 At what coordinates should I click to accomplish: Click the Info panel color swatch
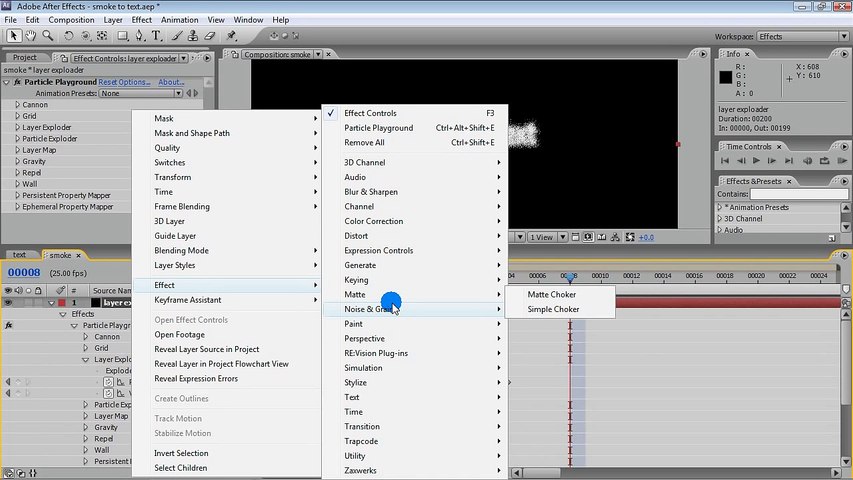point(726,77)
